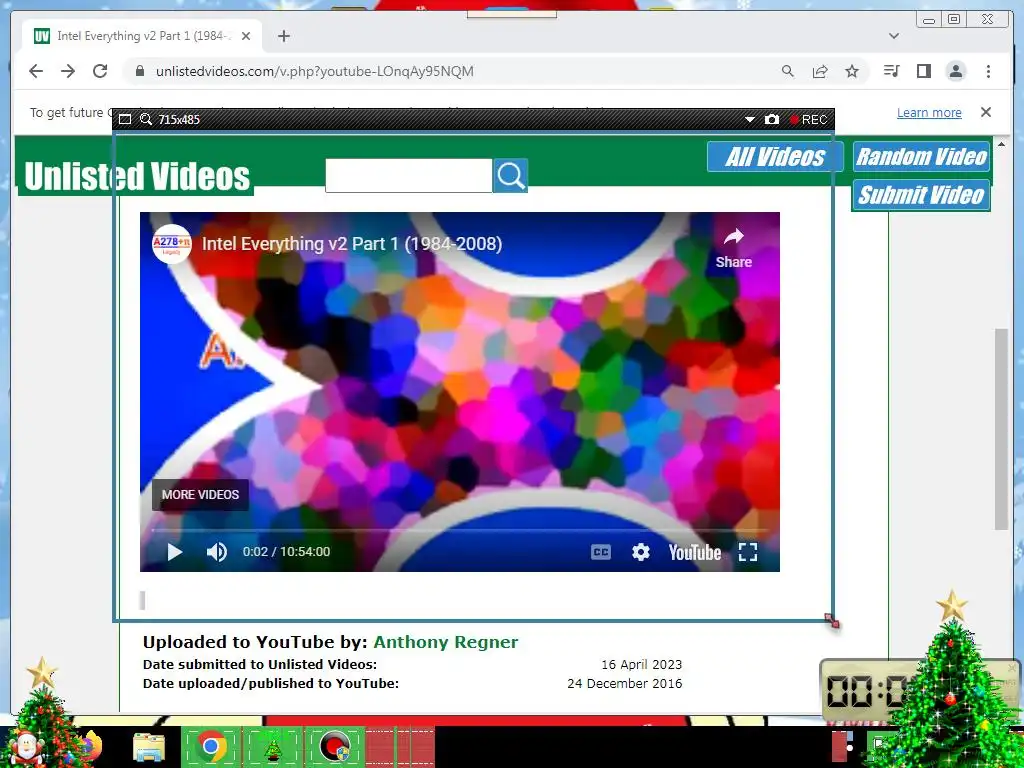Open the Chrome three-dot menu

[x=988, y=71]
